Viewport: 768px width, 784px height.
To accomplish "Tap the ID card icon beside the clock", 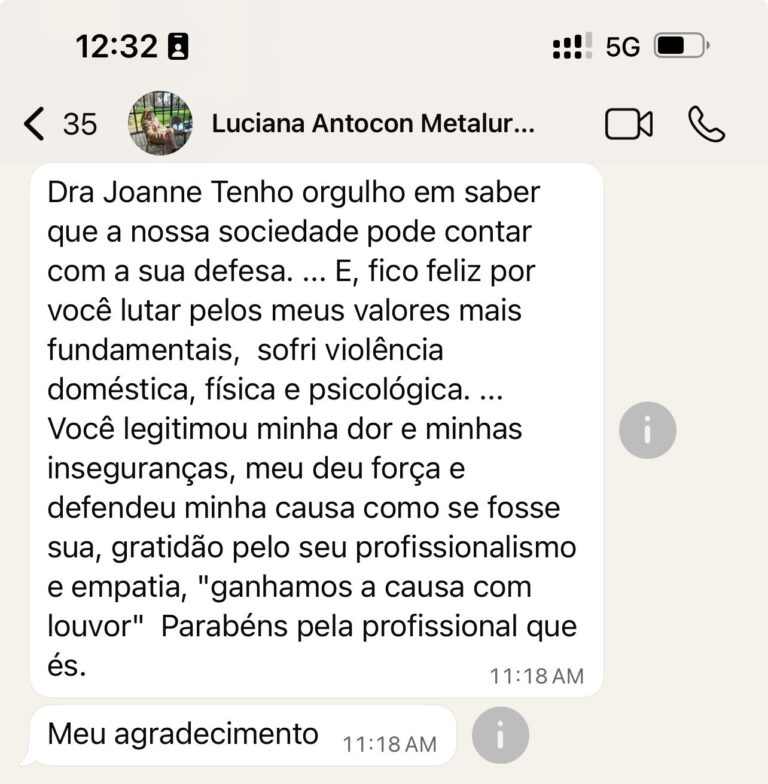I will [x=178, y=46].
